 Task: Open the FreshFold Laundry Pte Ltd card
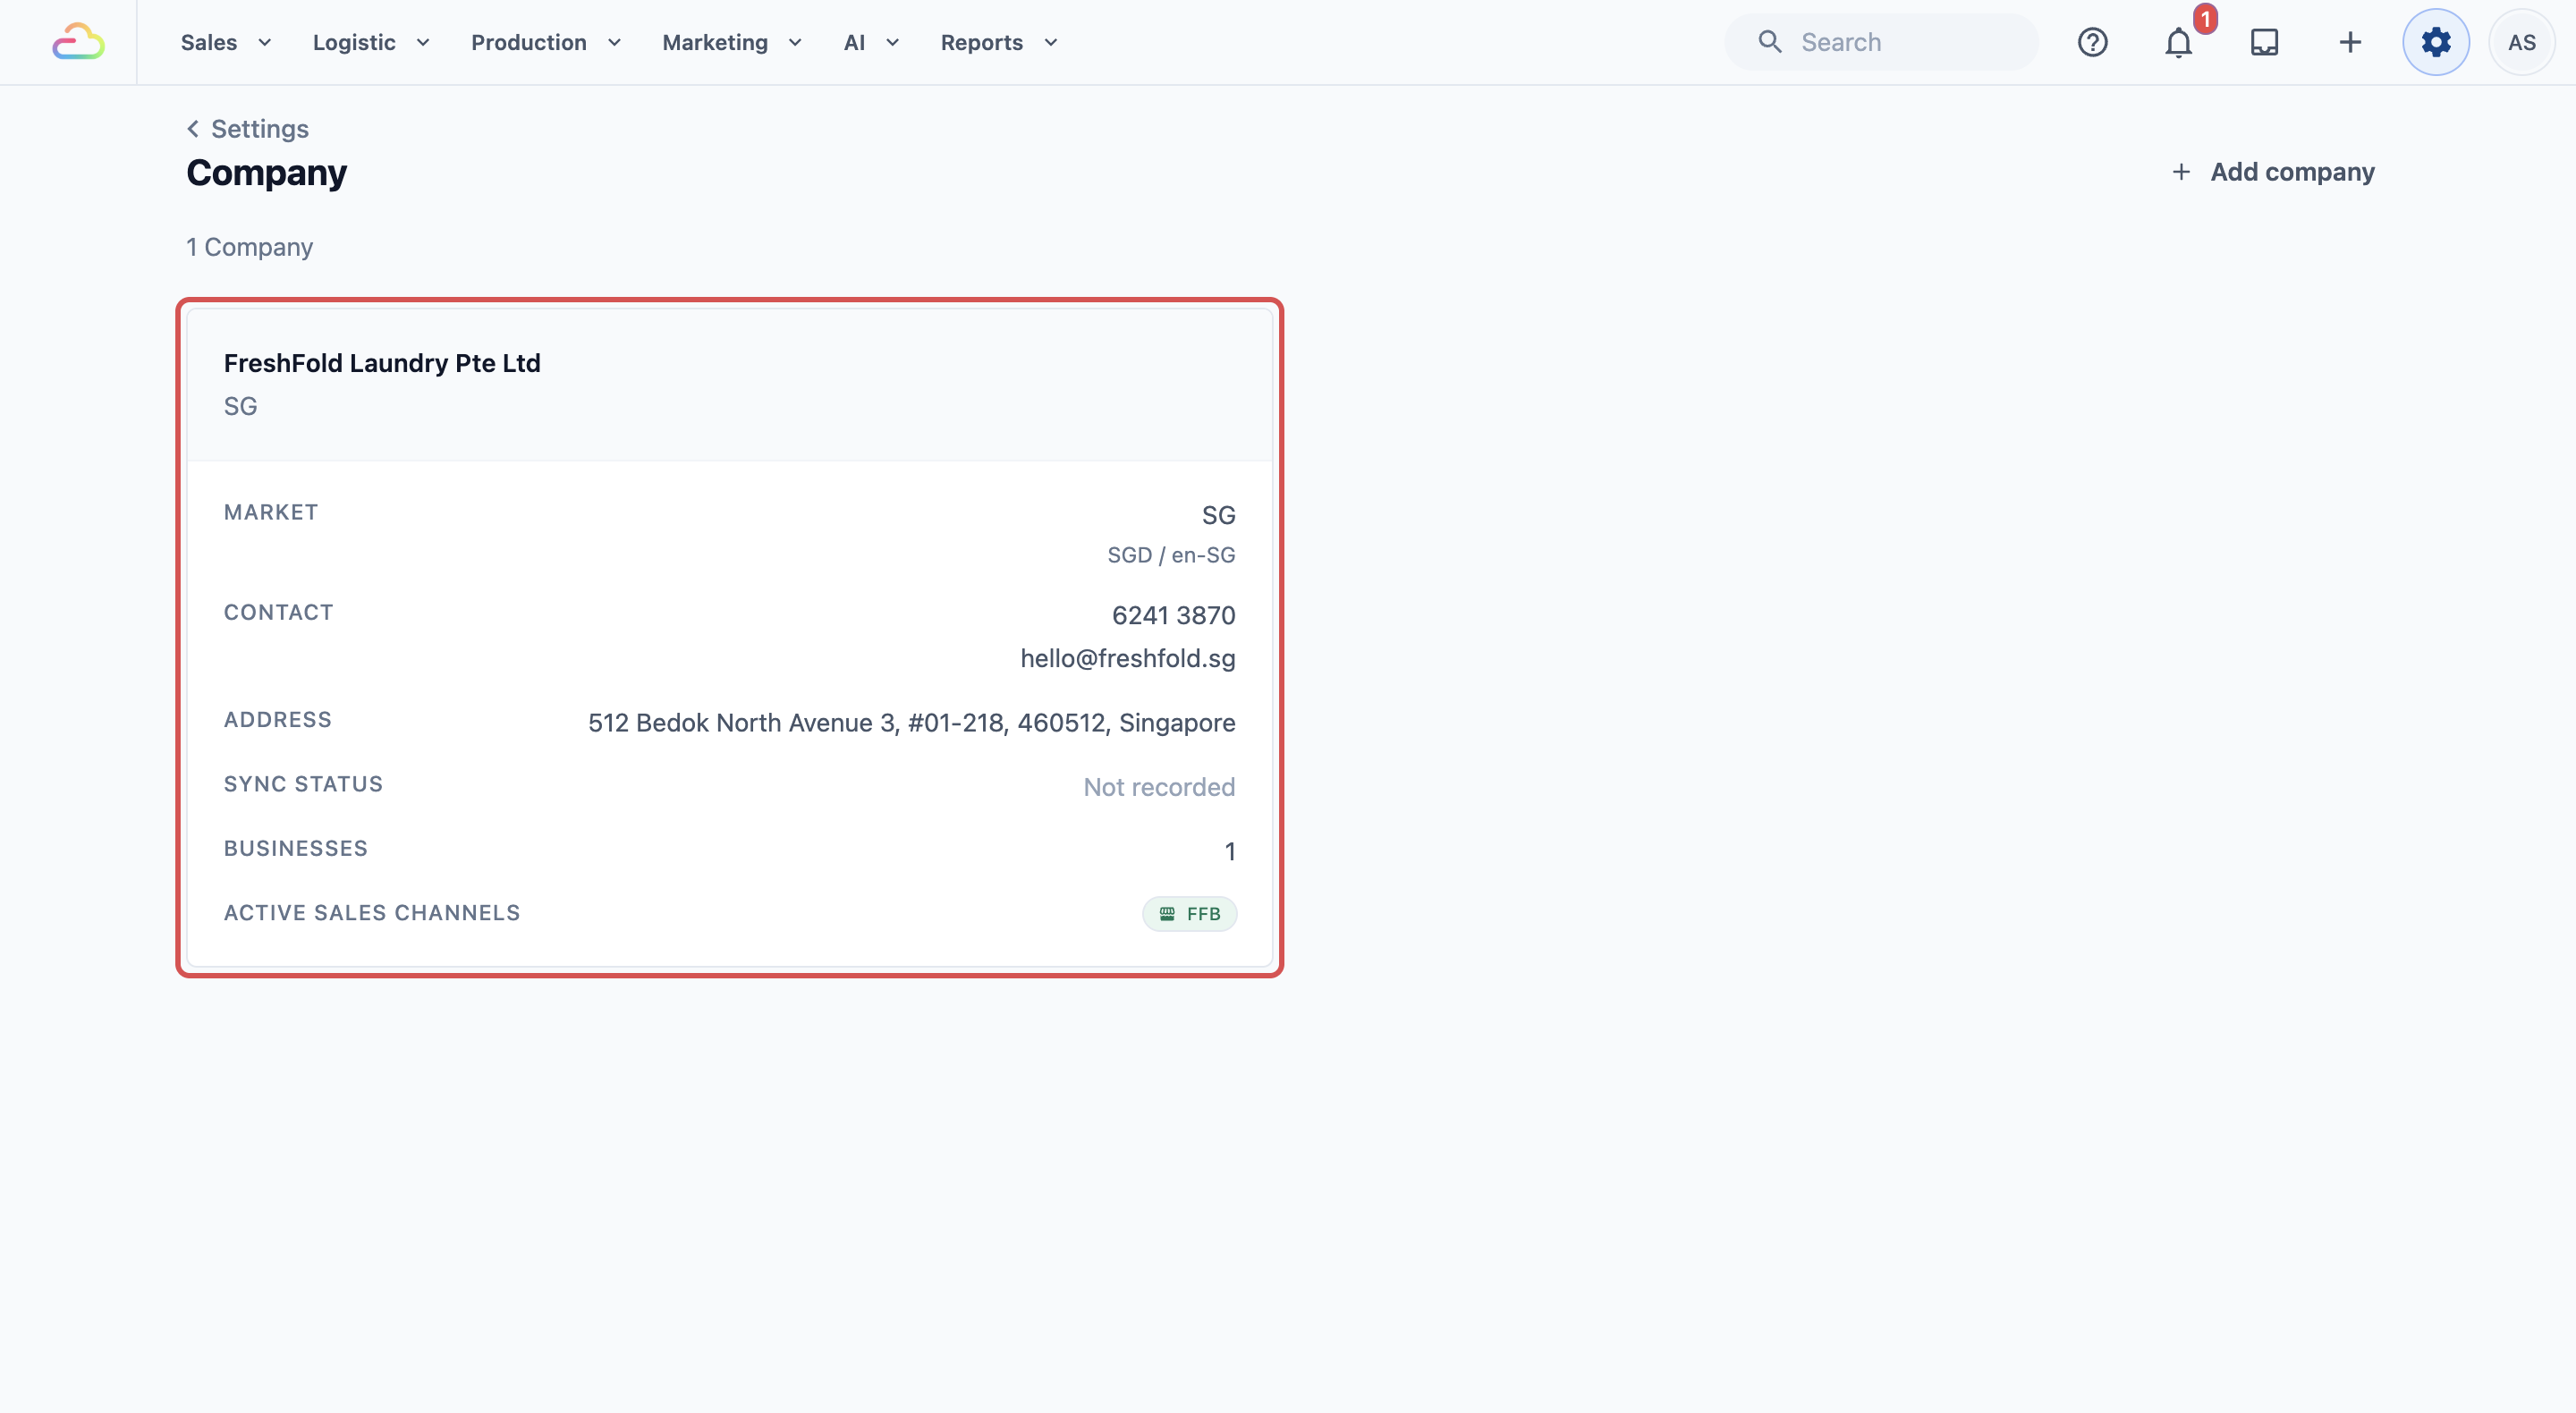pos(730,638)
